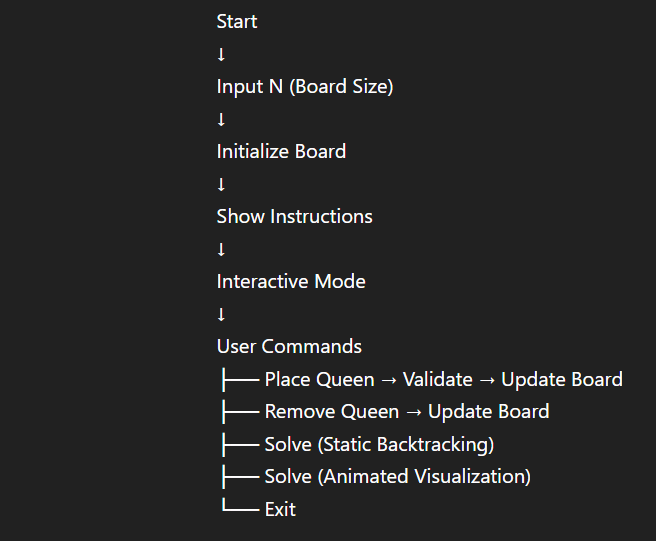Select the "Interactive Mode" step
The height and width of the screenshot is (541, 656).
coord(291,281)
